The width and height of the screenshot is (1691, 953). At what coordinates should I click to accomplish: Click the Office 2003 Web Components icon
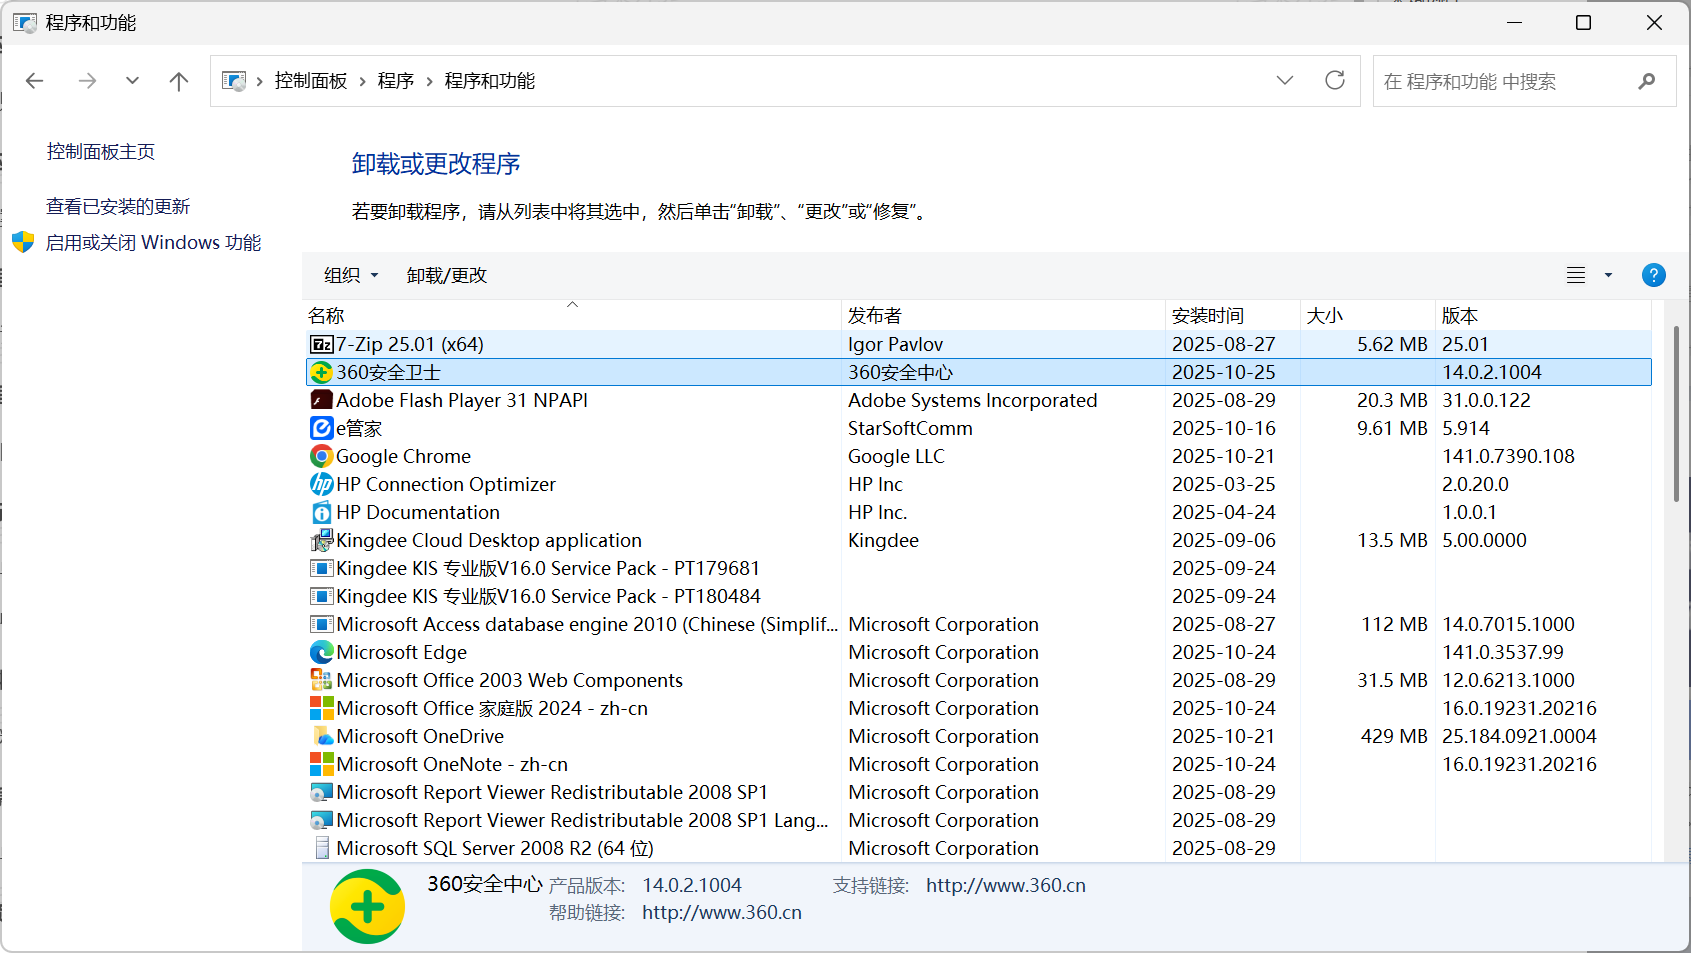tap(321, 681)
